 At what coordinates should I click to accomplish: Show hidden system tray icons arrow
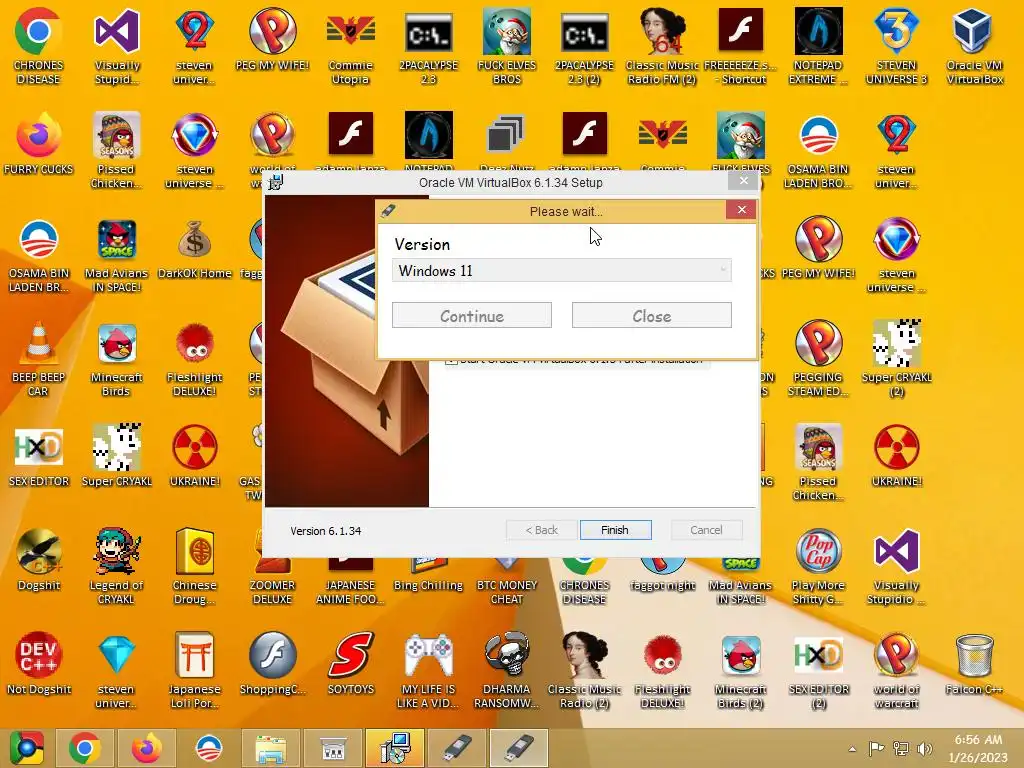coord(852,749)
